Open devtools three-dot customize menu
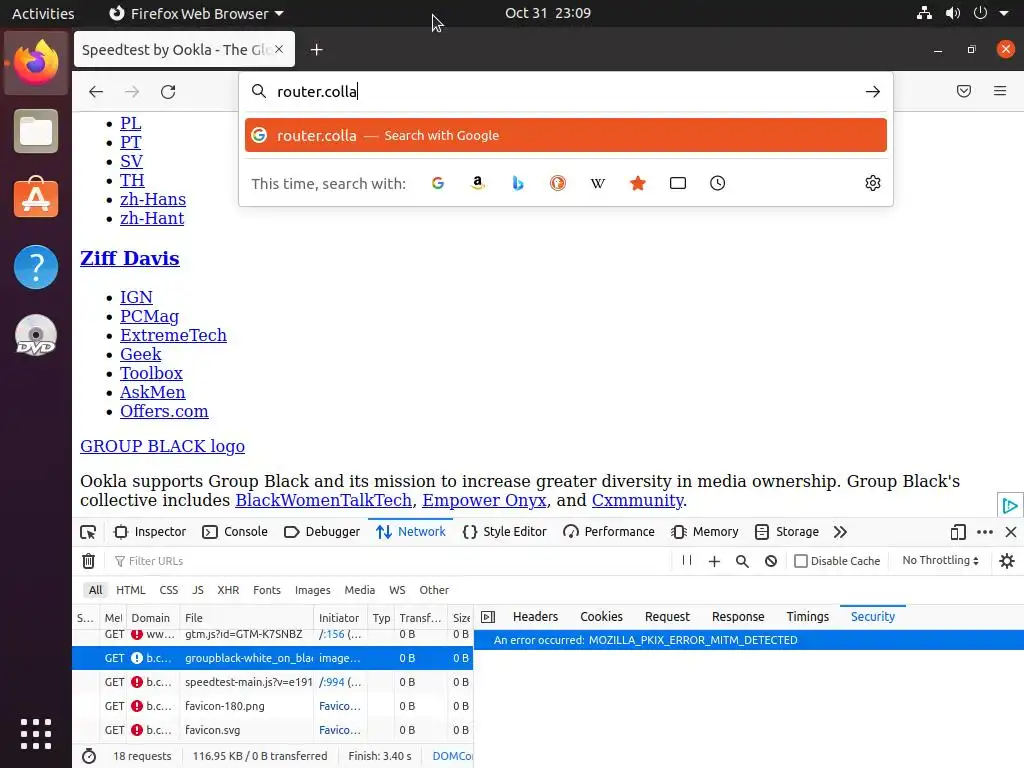This screenshot has height=768, width=1024. tap(985, 532)
